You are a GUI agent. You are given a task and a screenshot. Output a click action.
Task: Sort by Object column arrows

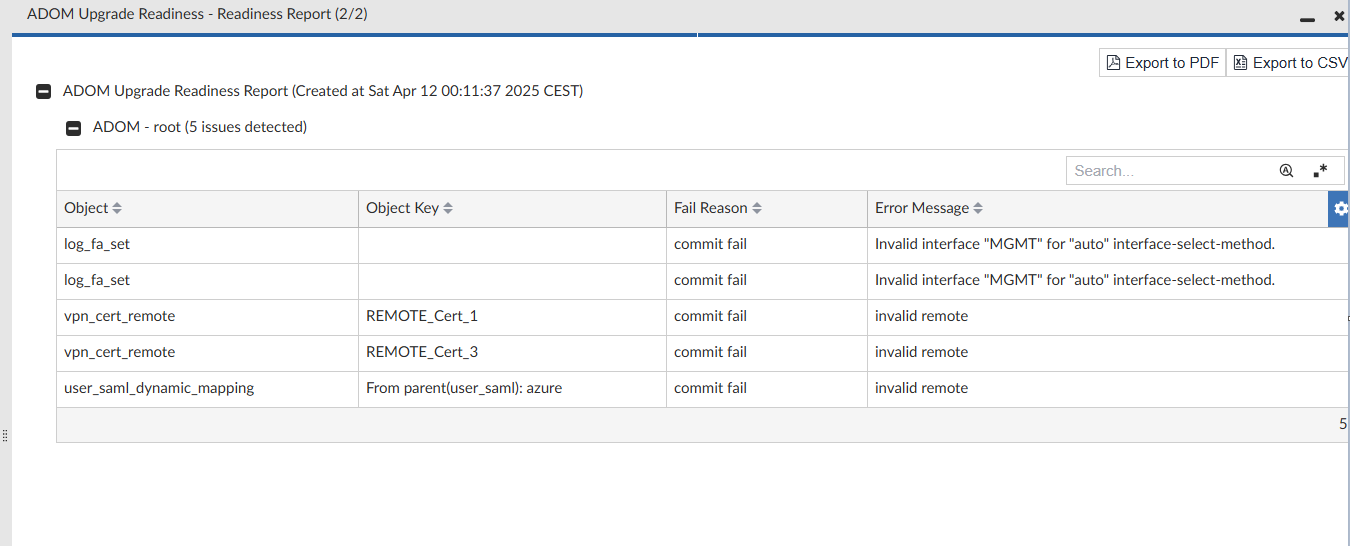[x=117, y=209]
